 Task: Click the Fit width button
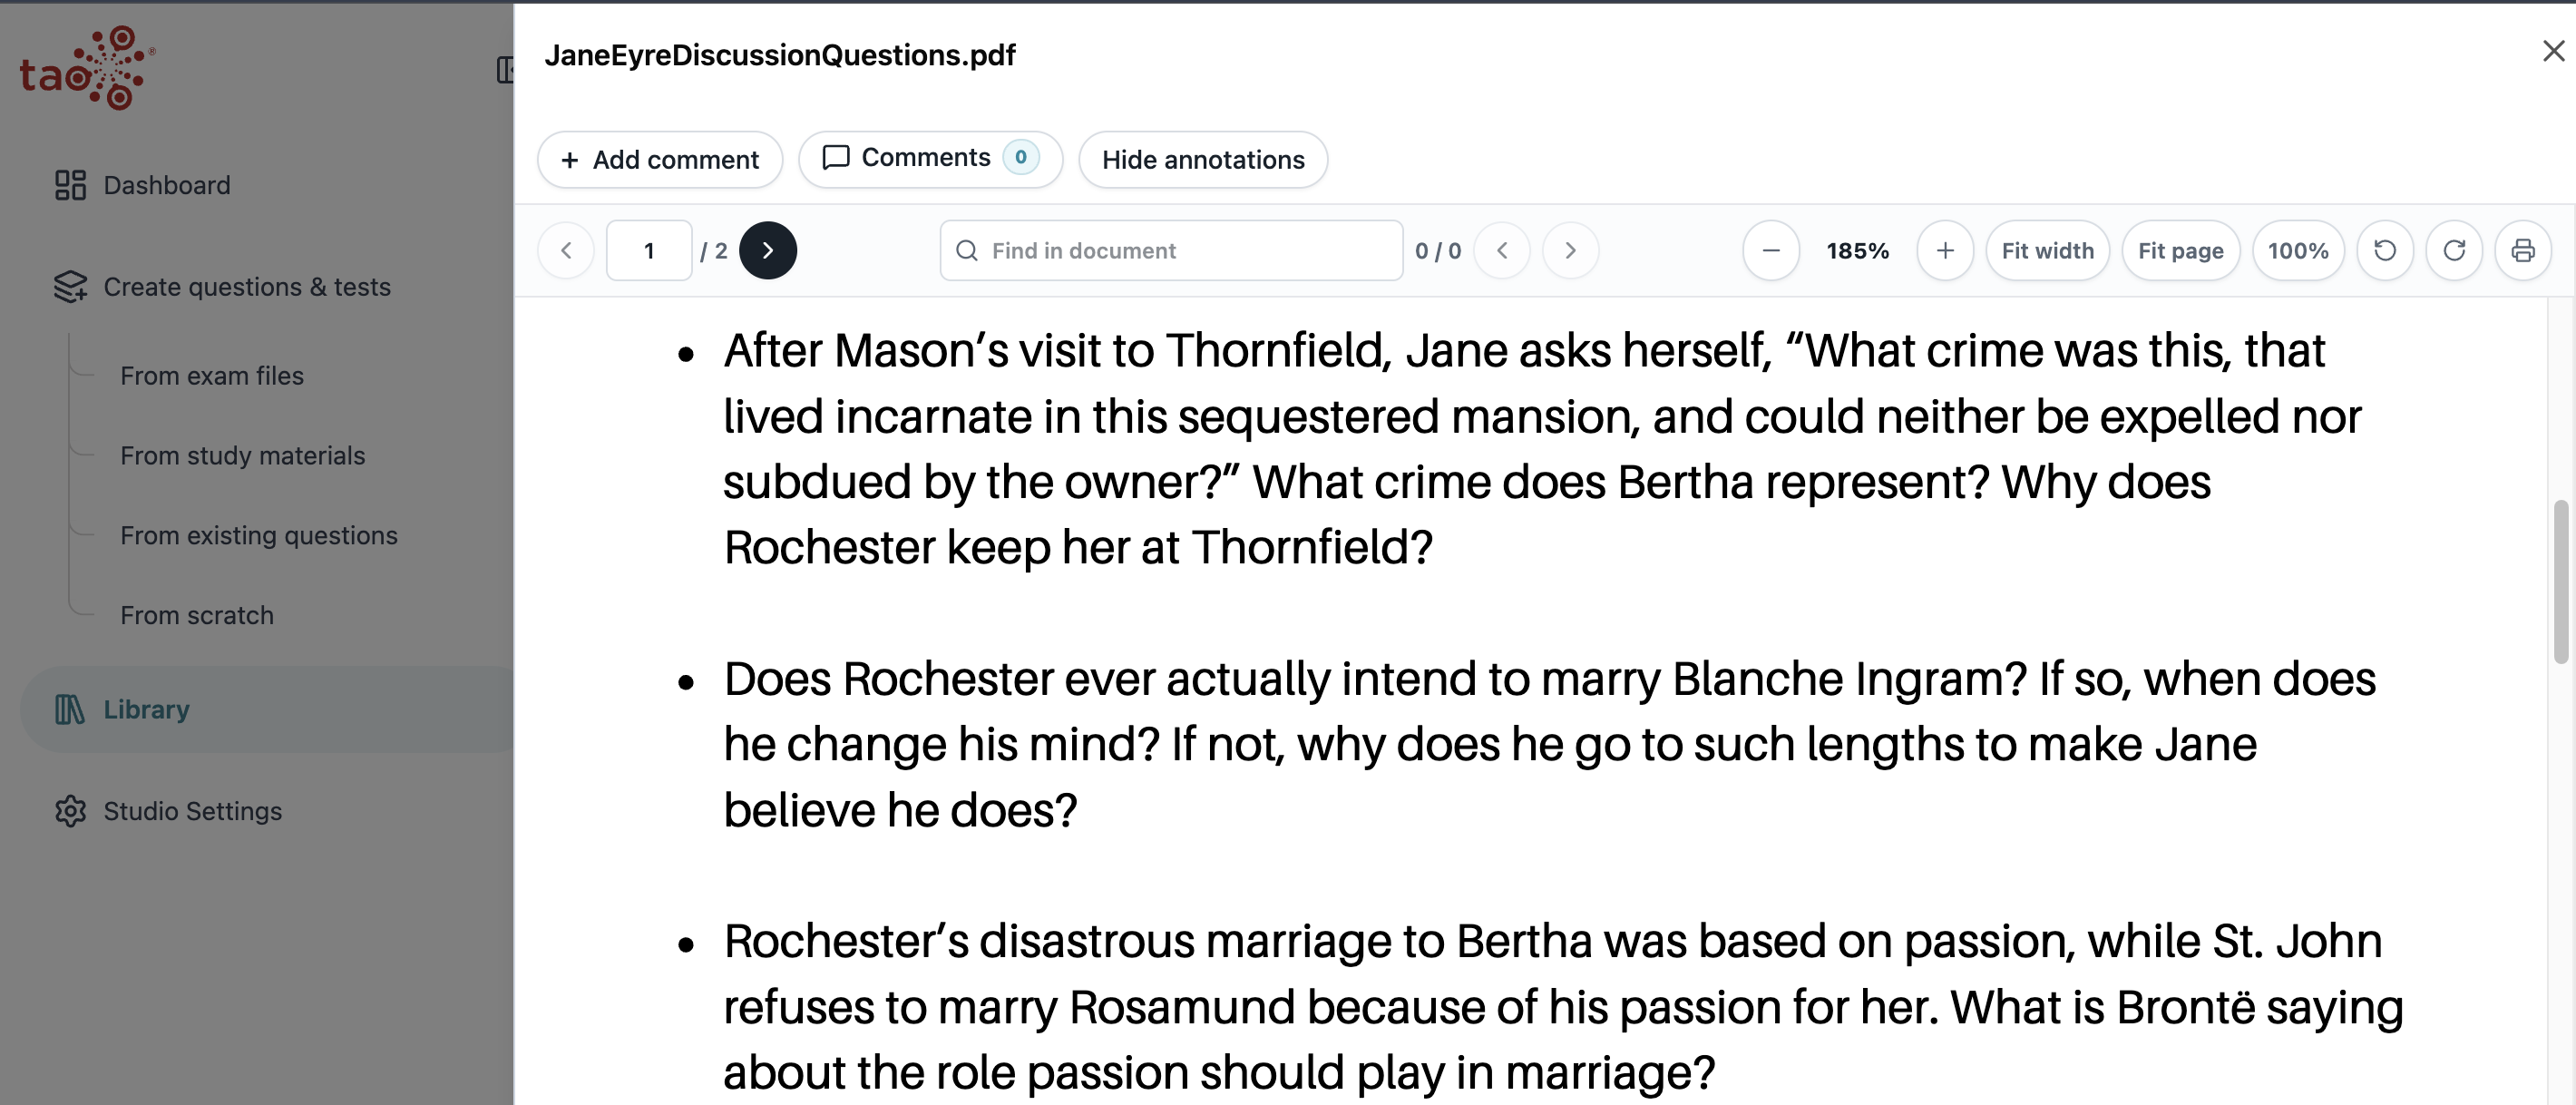tap(2047, 250)
